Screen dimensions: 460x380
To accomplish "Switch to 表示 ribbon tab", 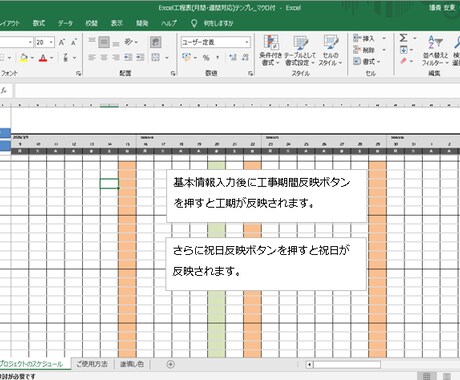I will [x=117, y=23].
